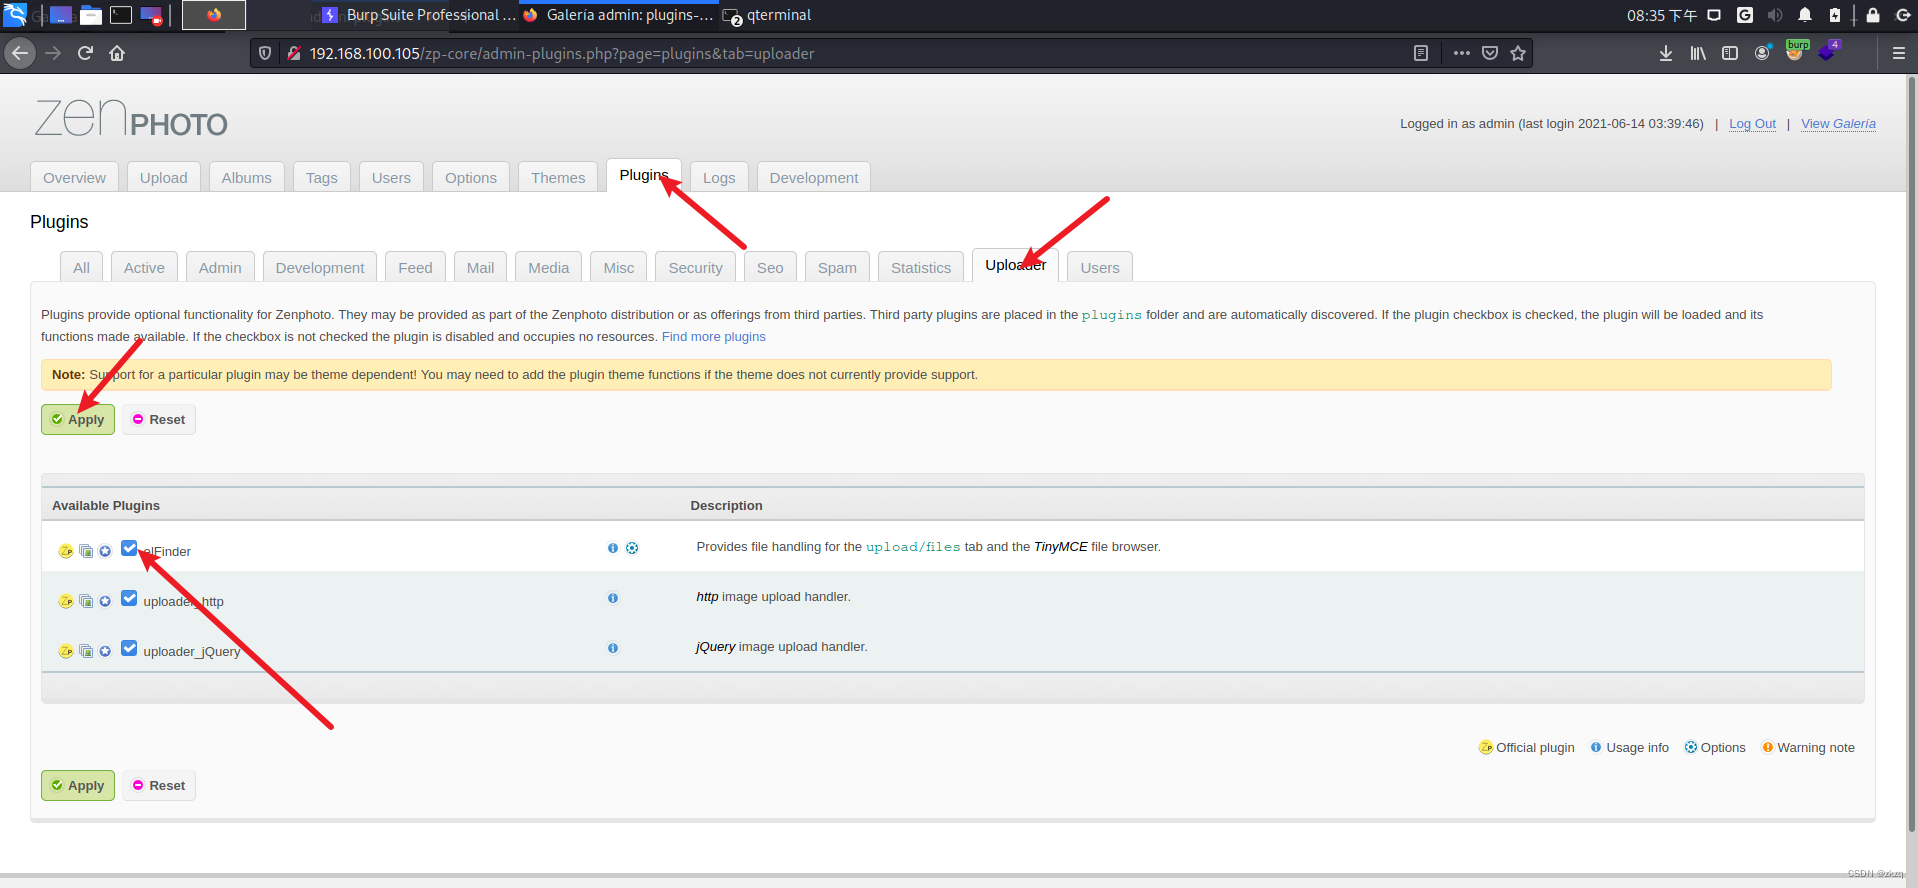The width and height of the screenshot is (1918, 888).
Task: Toggle reader view in address bar
Action: [1420, 53]
